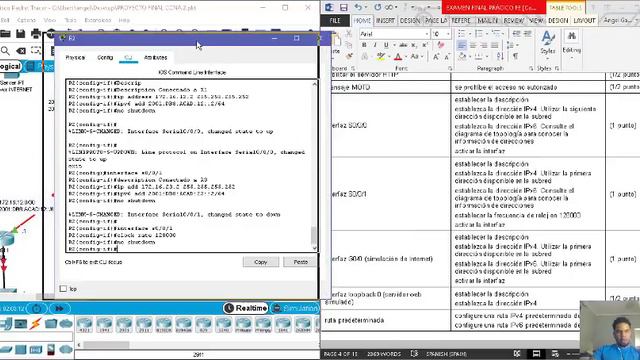Image resolution: width=640 pixels, height=360 pixels.
Task: Switch to Realtime mode
Action: [247, 308]
